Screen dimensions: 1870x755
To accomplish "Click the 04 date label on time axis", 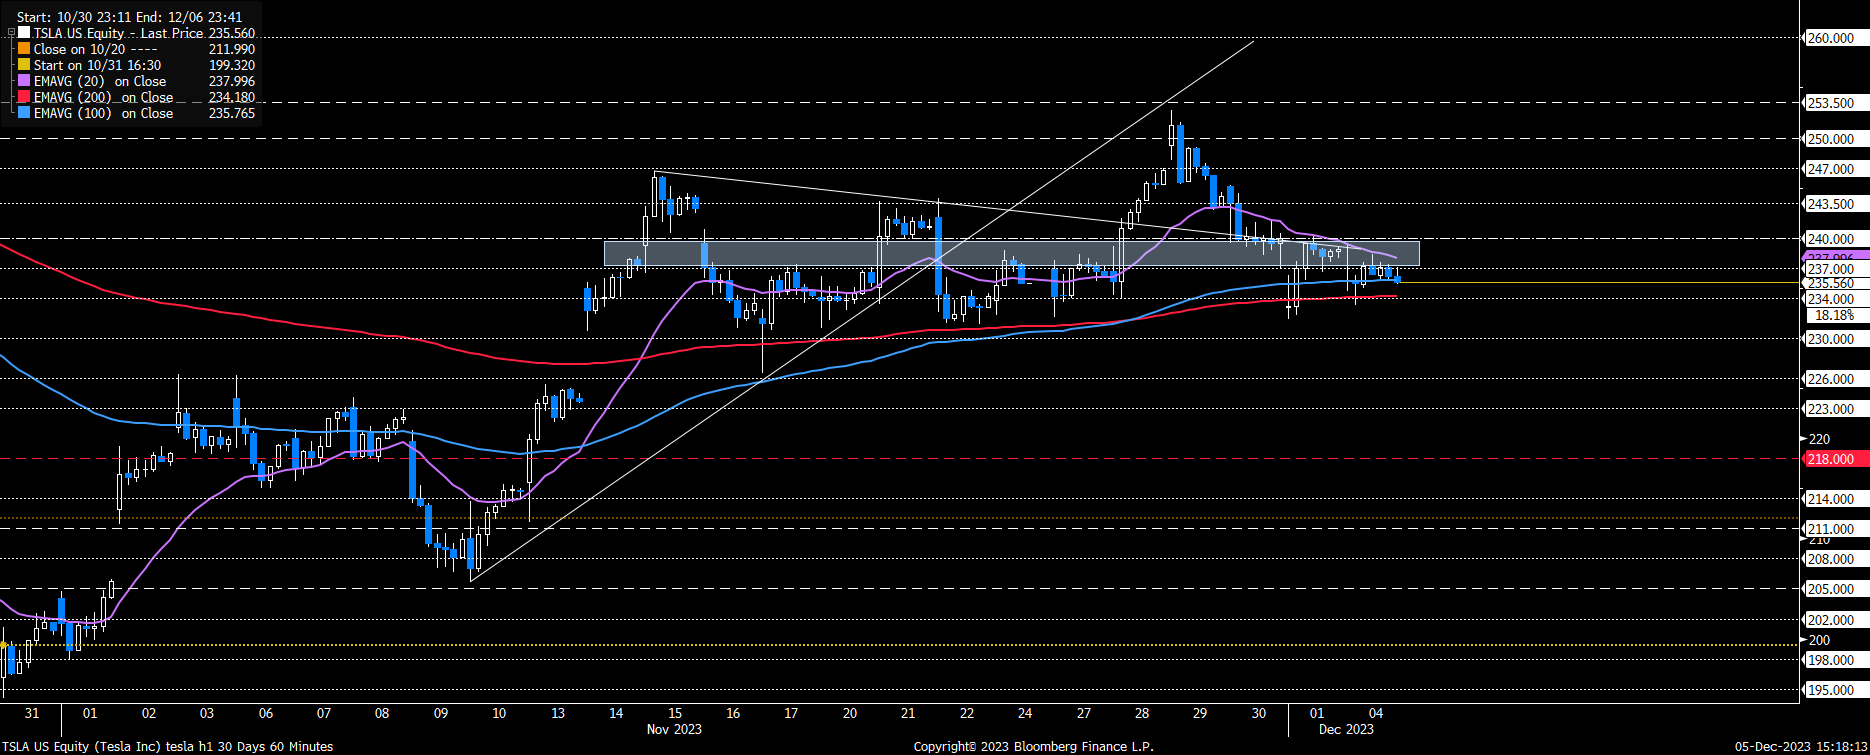I will (1376, 713).
